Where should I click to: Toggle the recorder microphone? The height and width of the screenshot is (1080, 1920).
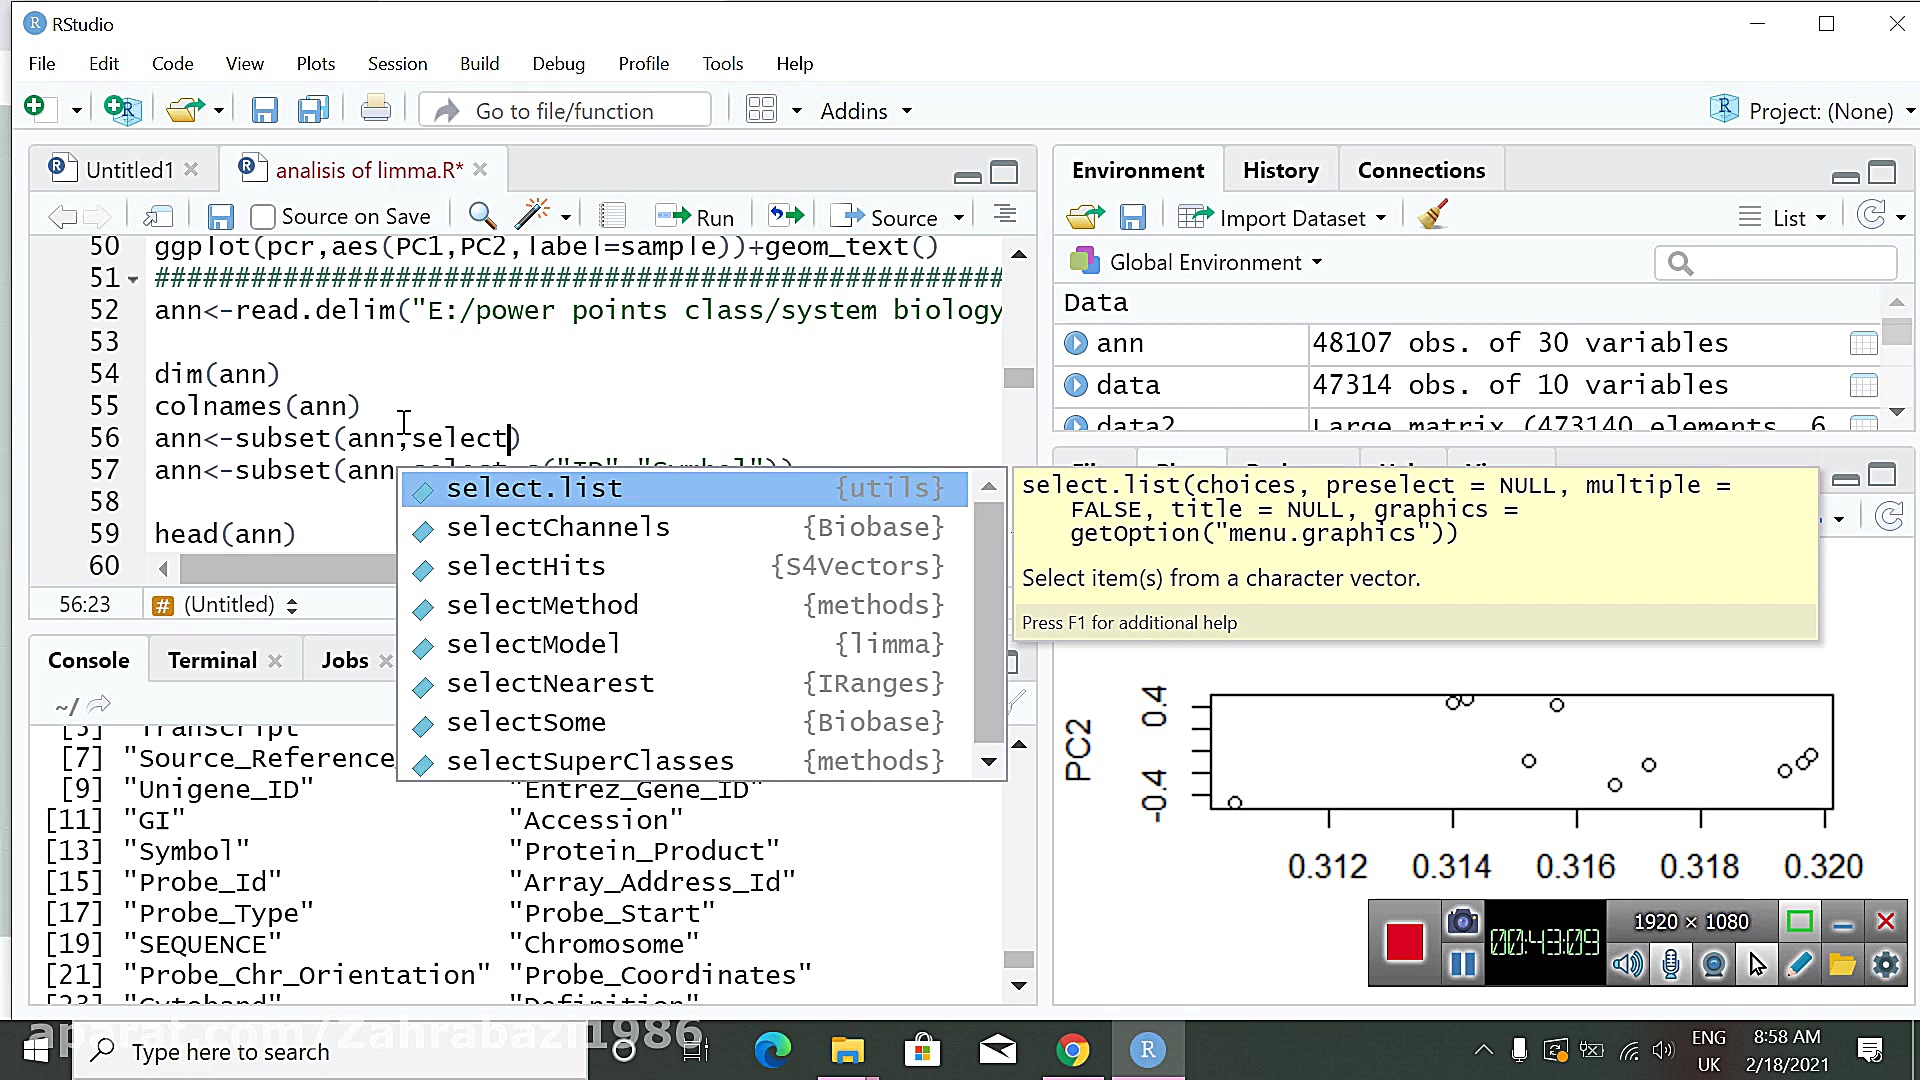tap(1671, 965)
